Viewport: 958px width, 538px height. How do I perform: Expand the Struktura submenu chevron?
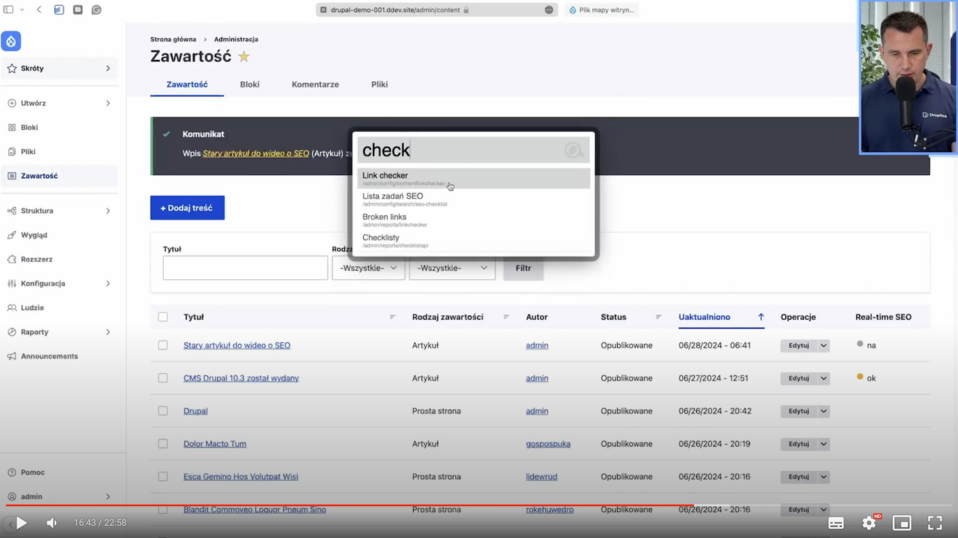[x=108, y=211]
